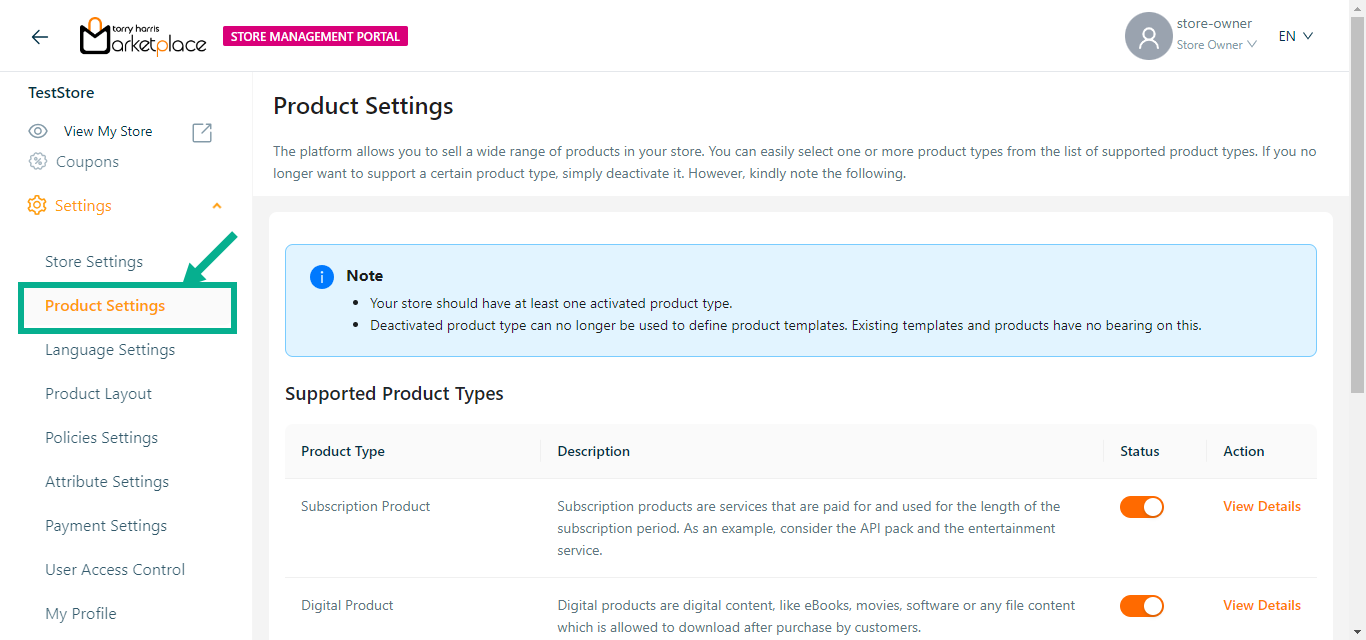The image size is (1366, 640).
Task: View Details for Digital Product
Action: point(1261,605)
